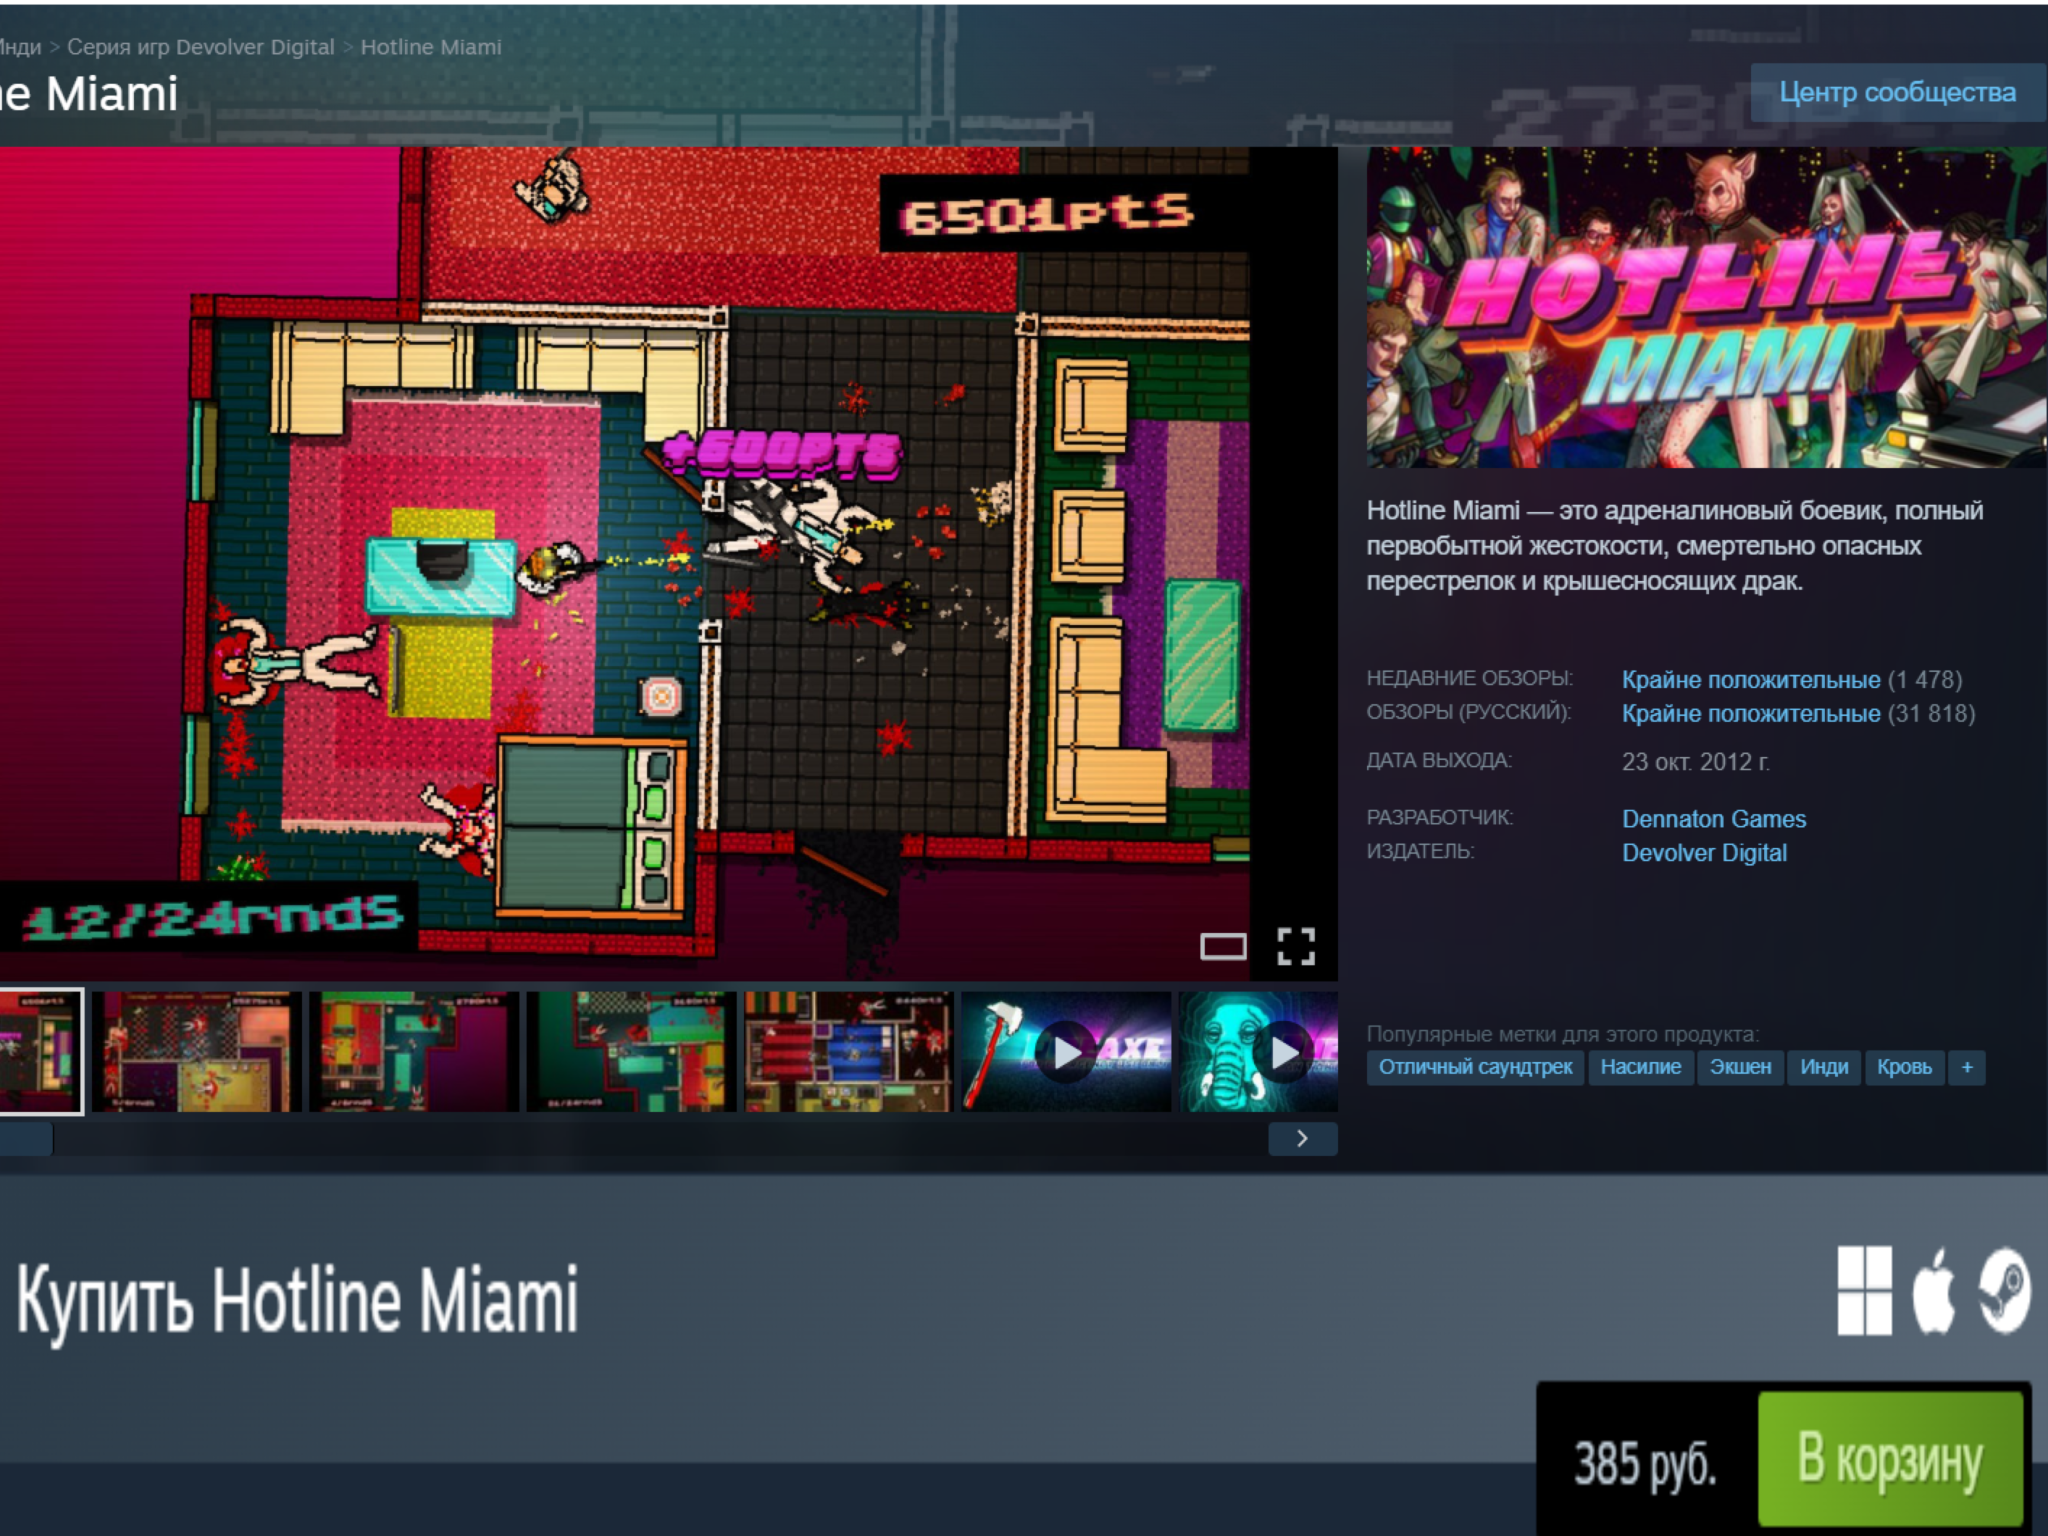Viewport: 2048px width, 1536px height.
Task: Play the elephant mask trailer thumbnail
Action: click(x=1258, y=1051)
